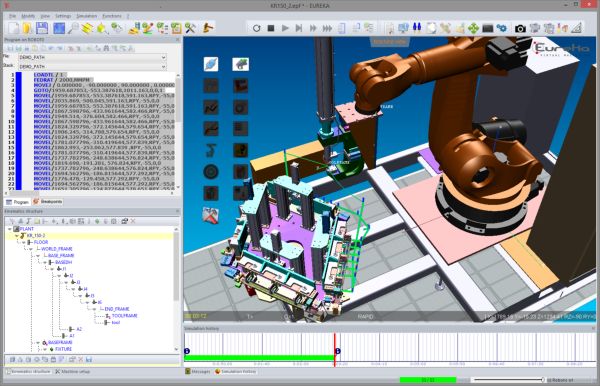Switch to the Messages tab
The image size is (600, 386).
[198, 371]
